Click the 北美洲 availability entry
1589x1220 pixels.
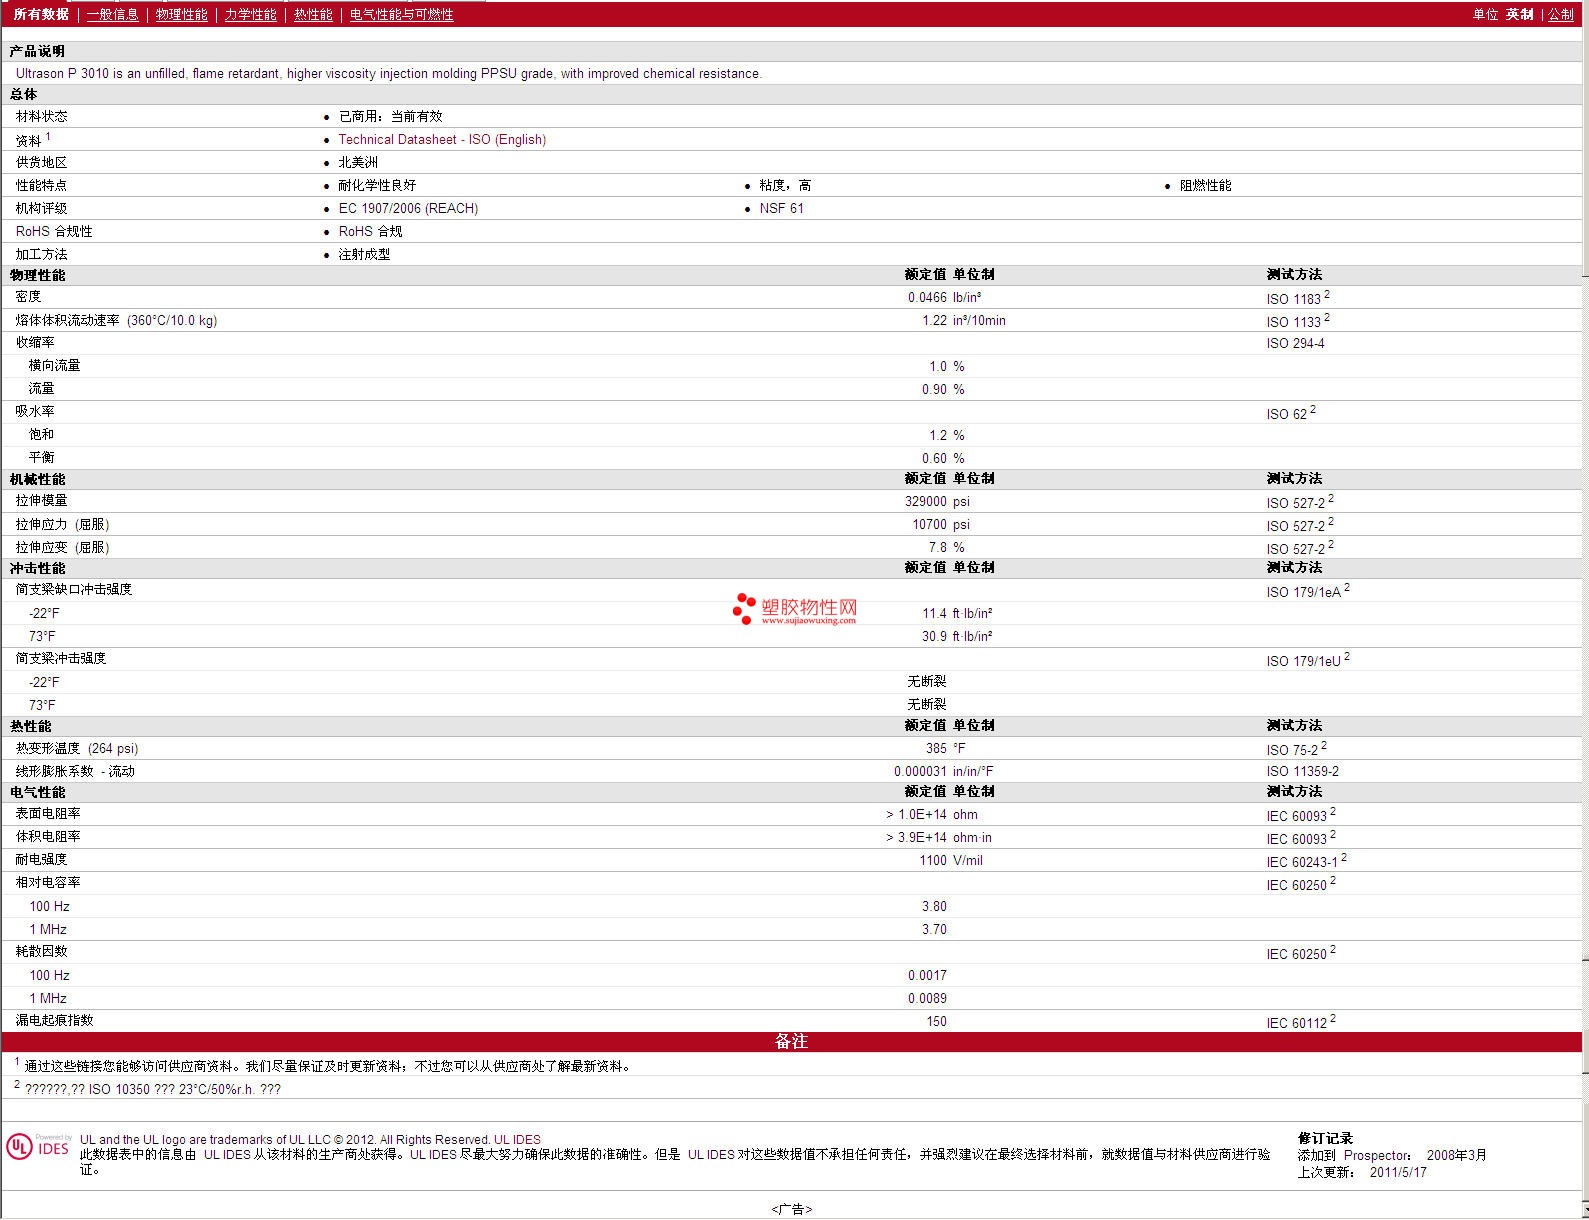click(358, 162)
